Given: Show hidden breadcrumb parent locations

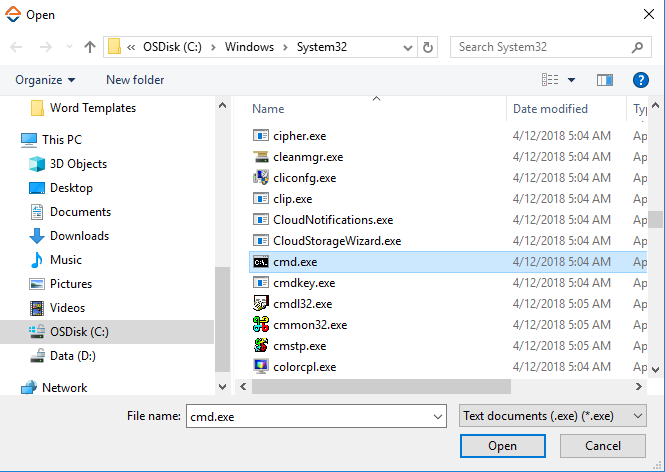Looking at the screenshot, I should coord(131,47).
